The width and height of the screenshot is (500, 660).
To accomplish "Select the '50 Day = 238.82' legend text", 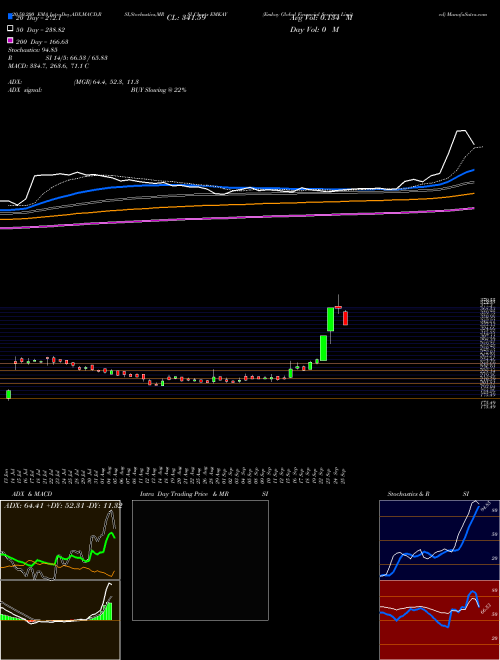I will coord(41,30).
